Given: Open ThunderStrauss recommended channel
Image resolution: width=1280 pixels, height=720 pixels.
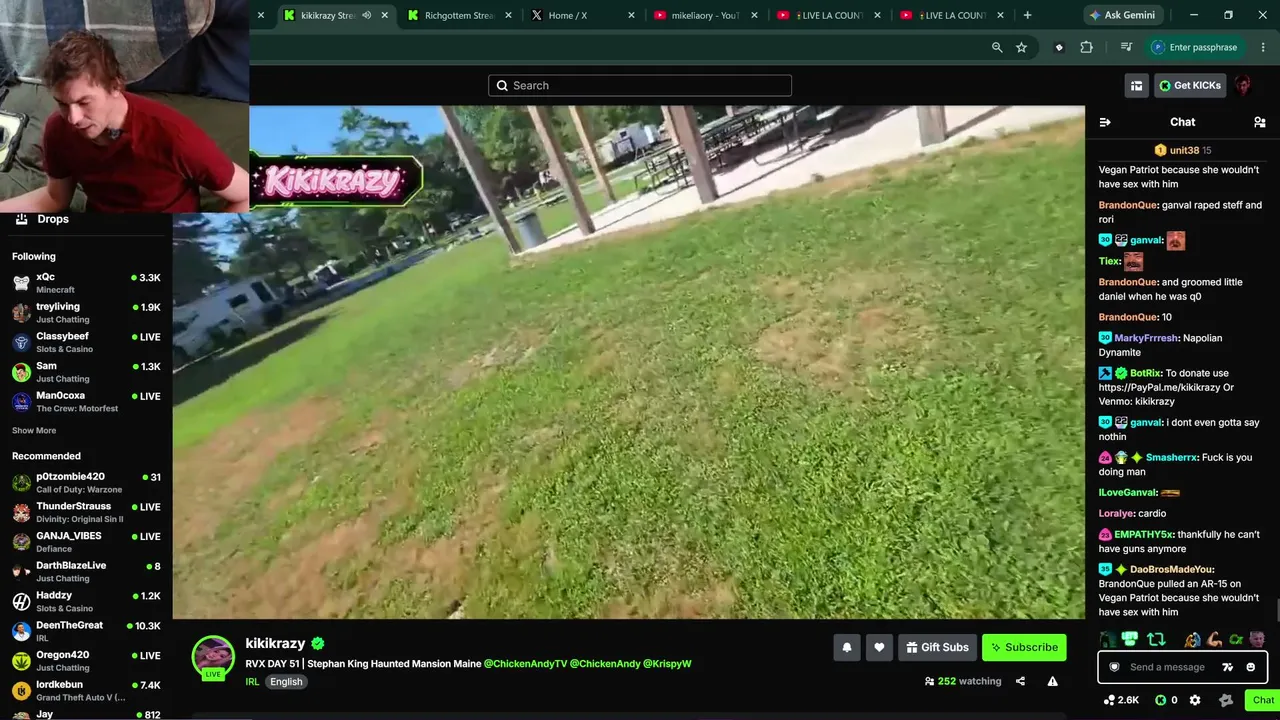Looking at the screenshot, I should coord(86,513).
